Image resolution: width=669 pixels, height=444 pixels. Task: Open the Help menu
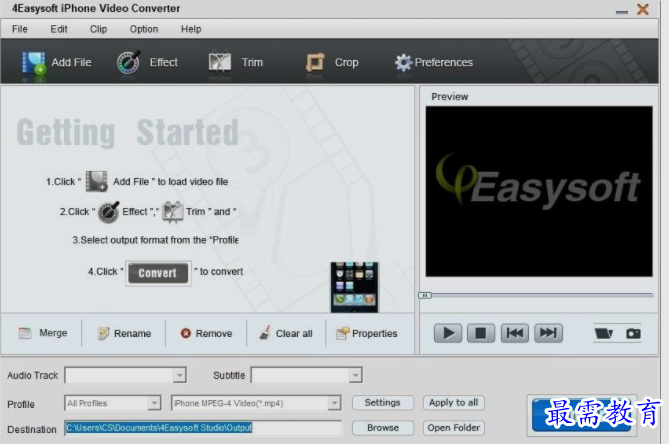(x=191, y=29)
